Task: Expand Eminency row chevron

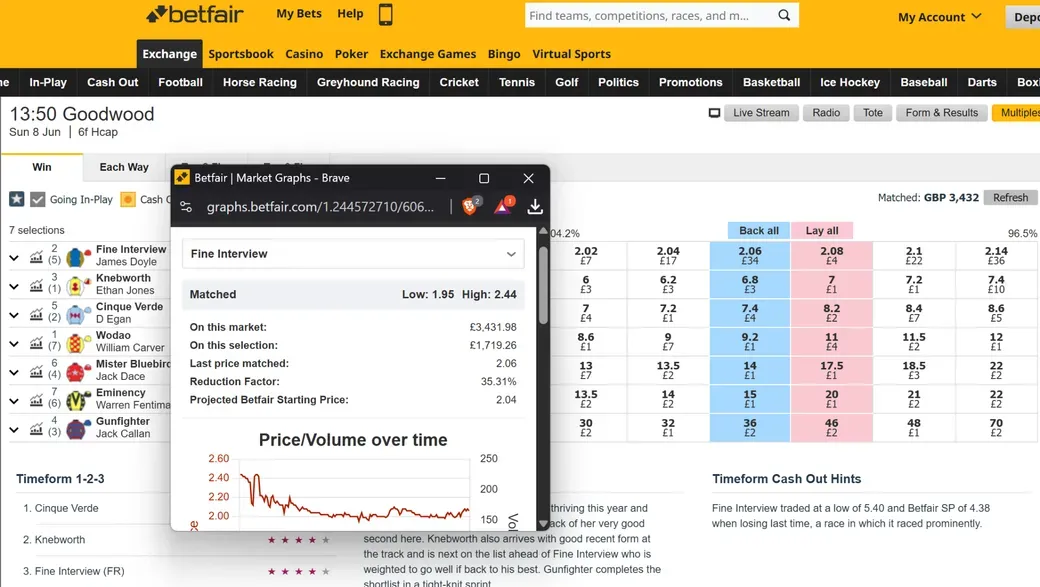Action: pyautogui.click(x=14, y=401)
